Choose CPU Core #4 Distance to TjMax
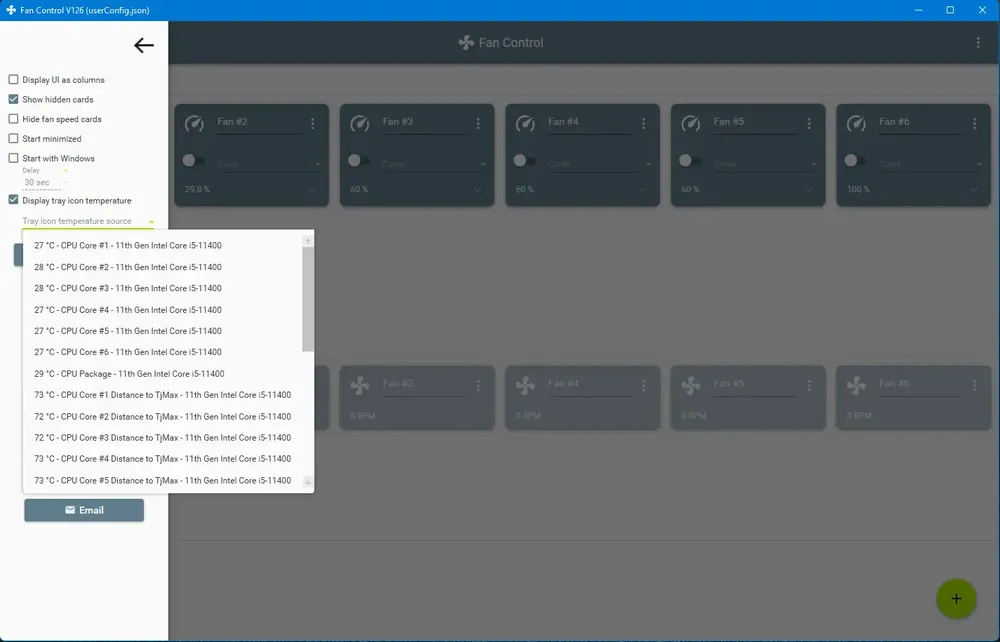Image resolution: width=1000 pixels, height=642 pixels. [163, 458]
